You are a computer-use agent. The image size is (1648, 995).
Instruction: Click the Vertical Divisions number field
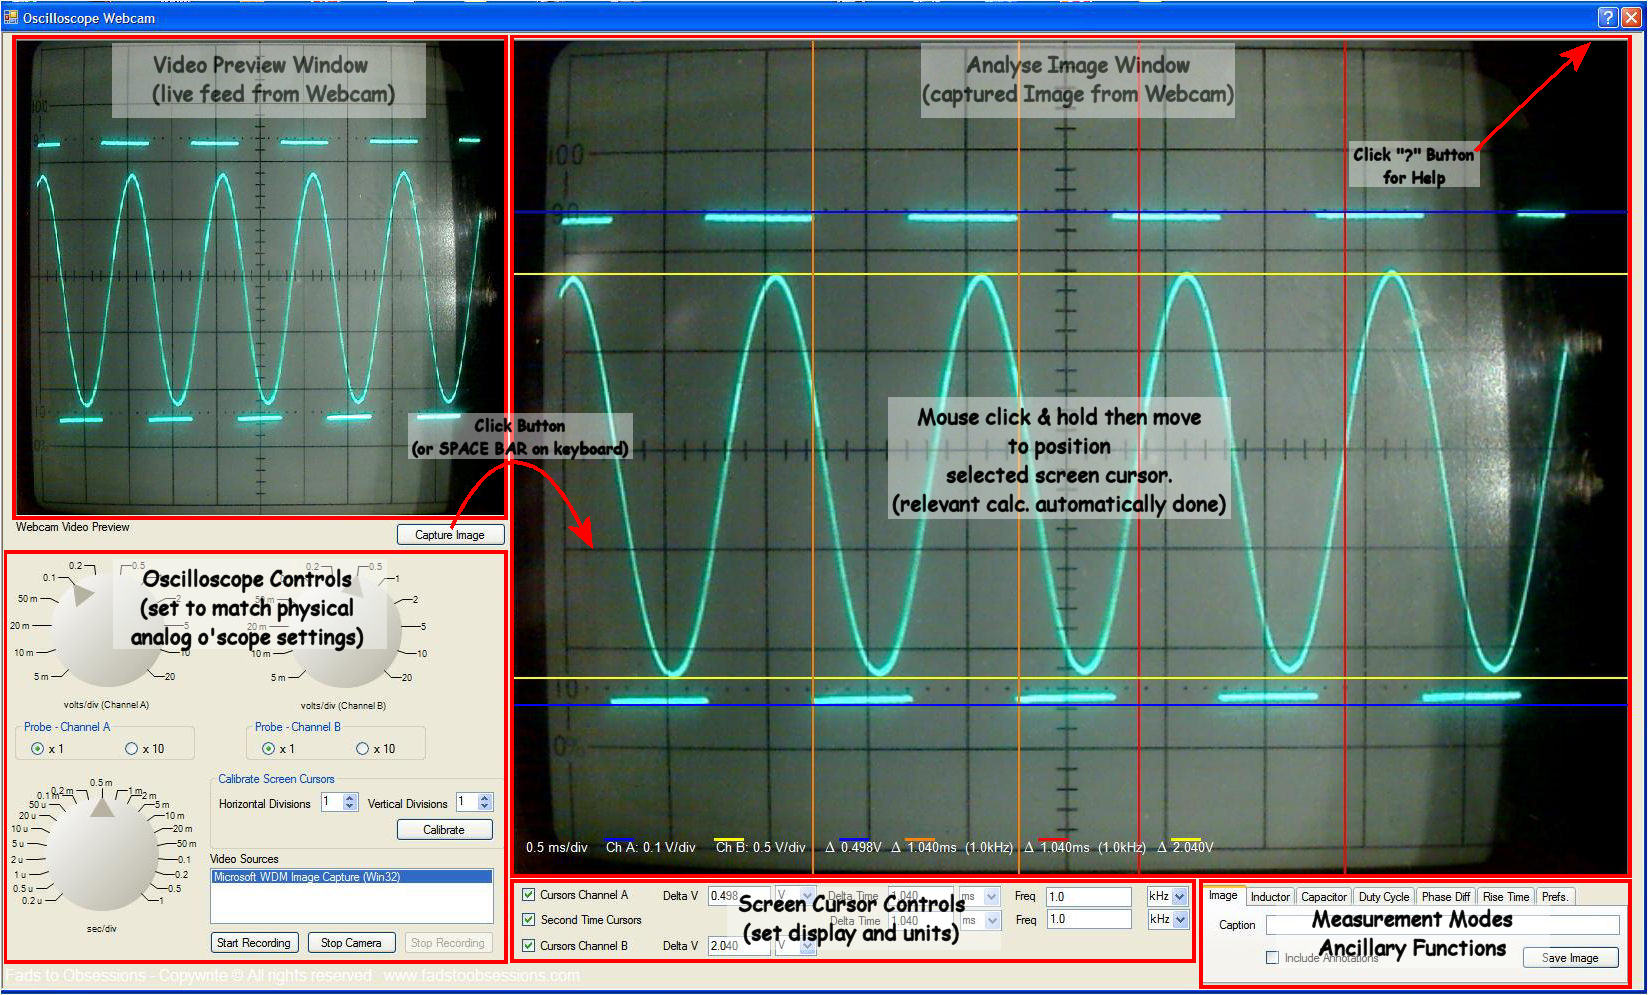(x=467, y=802)
